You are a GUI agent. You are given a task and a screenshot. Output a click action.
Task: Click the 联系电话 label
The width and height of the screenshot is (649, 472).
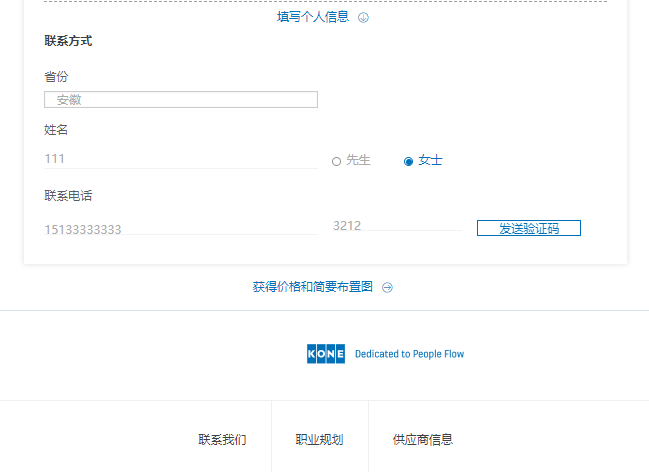pyautogui.click(x=68, y=196)
